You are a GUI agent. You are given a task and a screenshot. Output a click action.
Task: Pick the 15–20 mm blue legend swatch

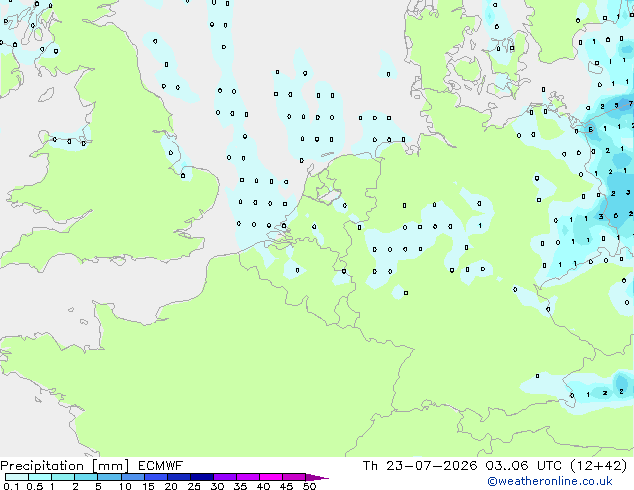coord(156,477)
